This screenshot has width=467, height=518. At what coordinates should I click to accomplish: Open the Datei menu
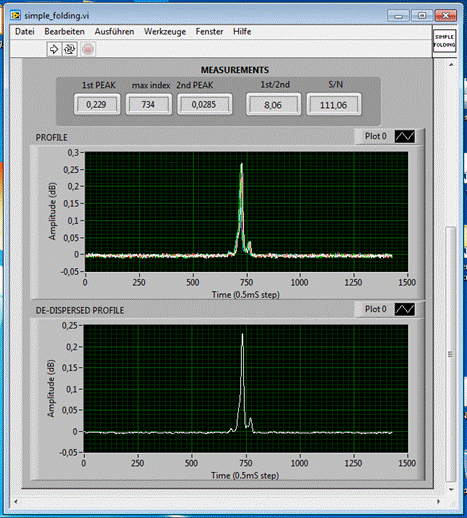[x=25, y=32]
